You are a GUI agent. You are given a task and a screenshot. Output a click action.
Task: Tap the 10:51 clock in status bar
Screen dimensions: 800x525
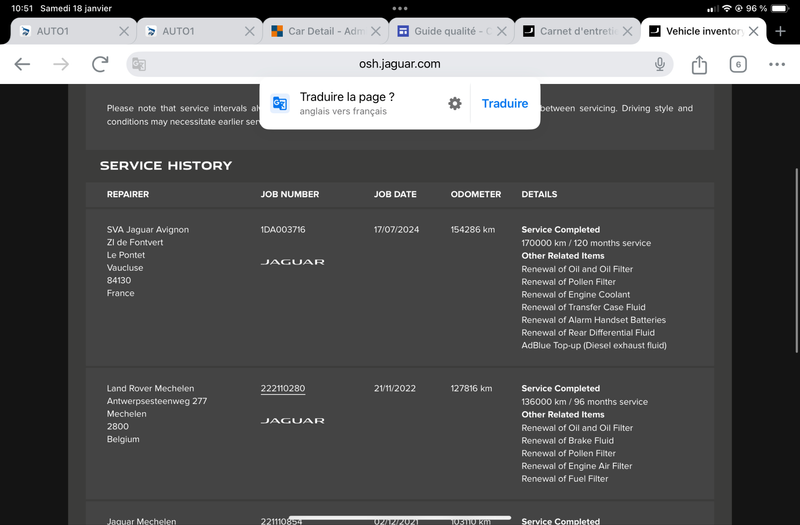(x=22, y=8)
